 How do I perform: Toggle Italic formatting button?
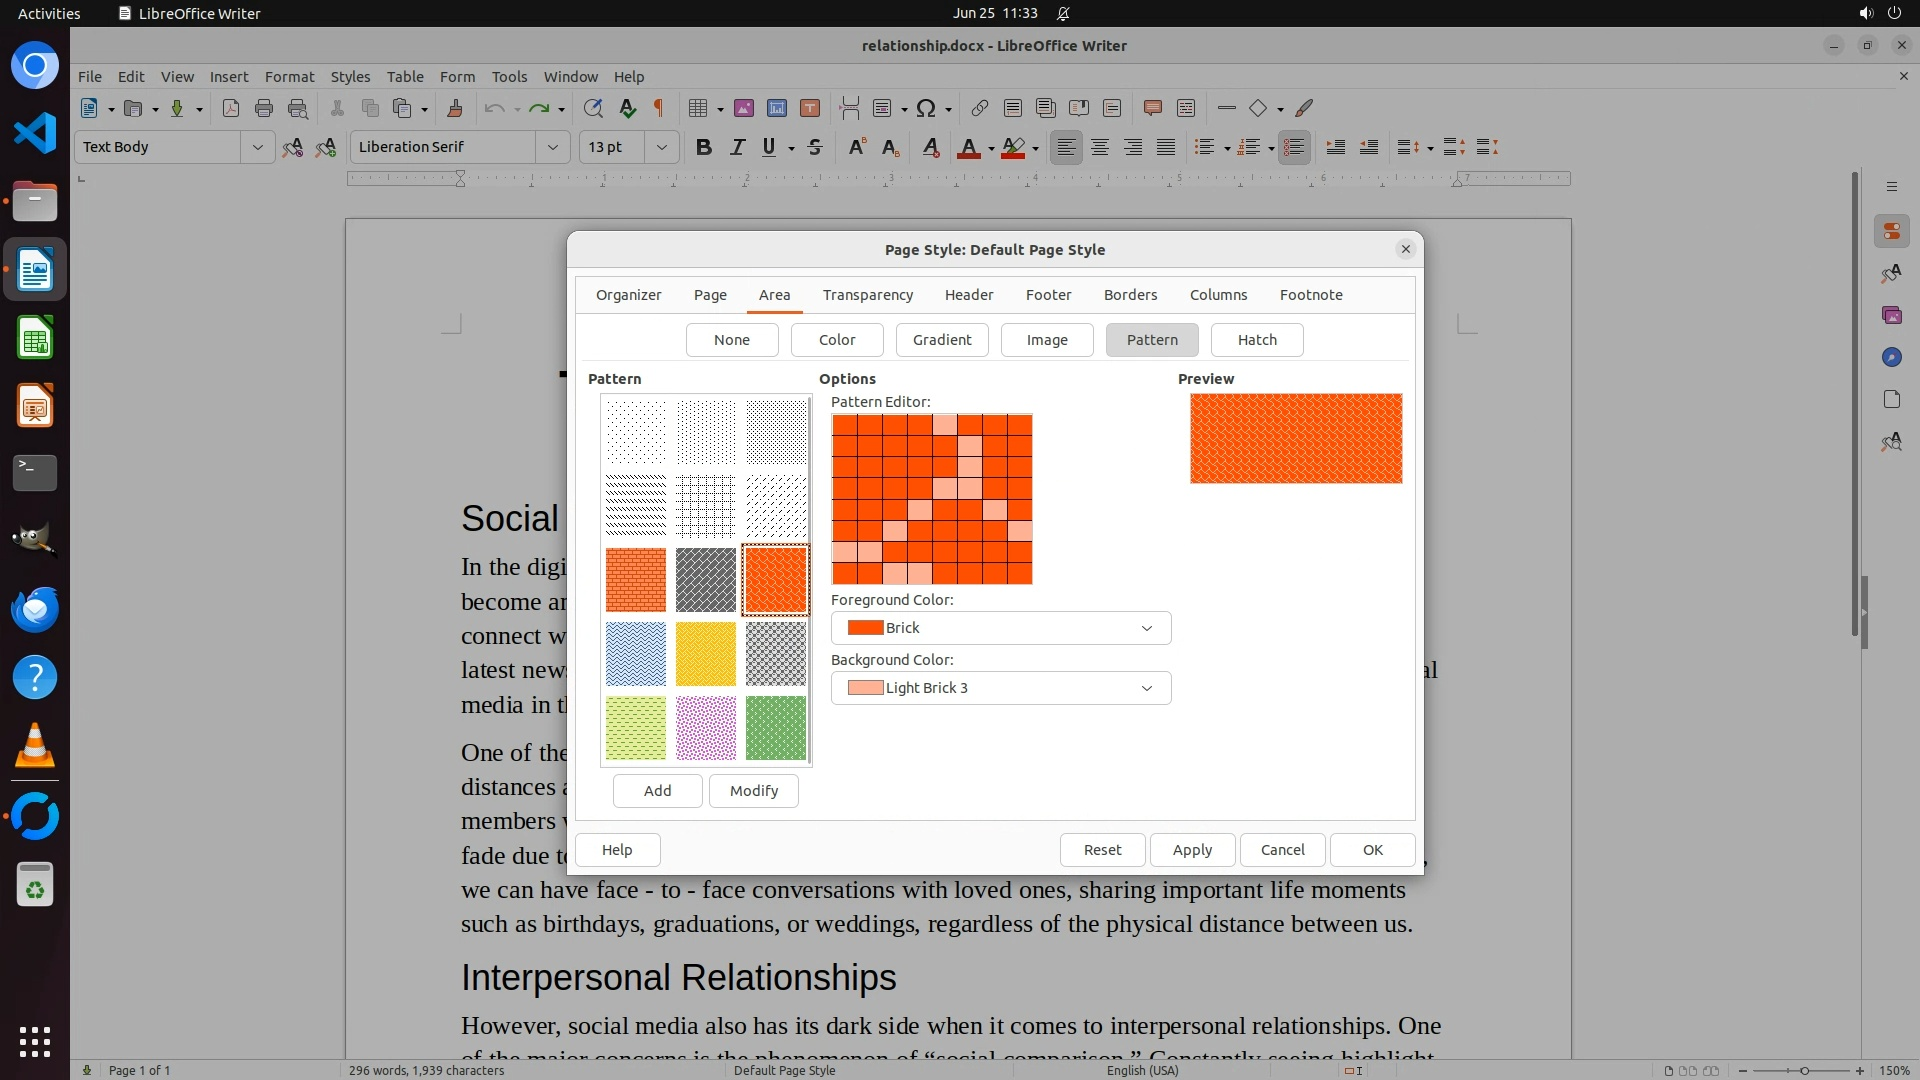pyautogui.click(x=737, y=147)
